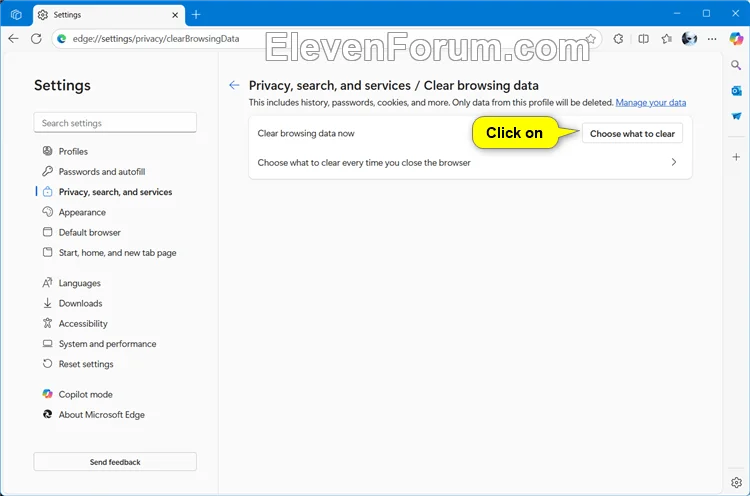Click the Clear browsing data now label
Image resolution: width=750 pixels, height=496 pixels.
(306, 133)
